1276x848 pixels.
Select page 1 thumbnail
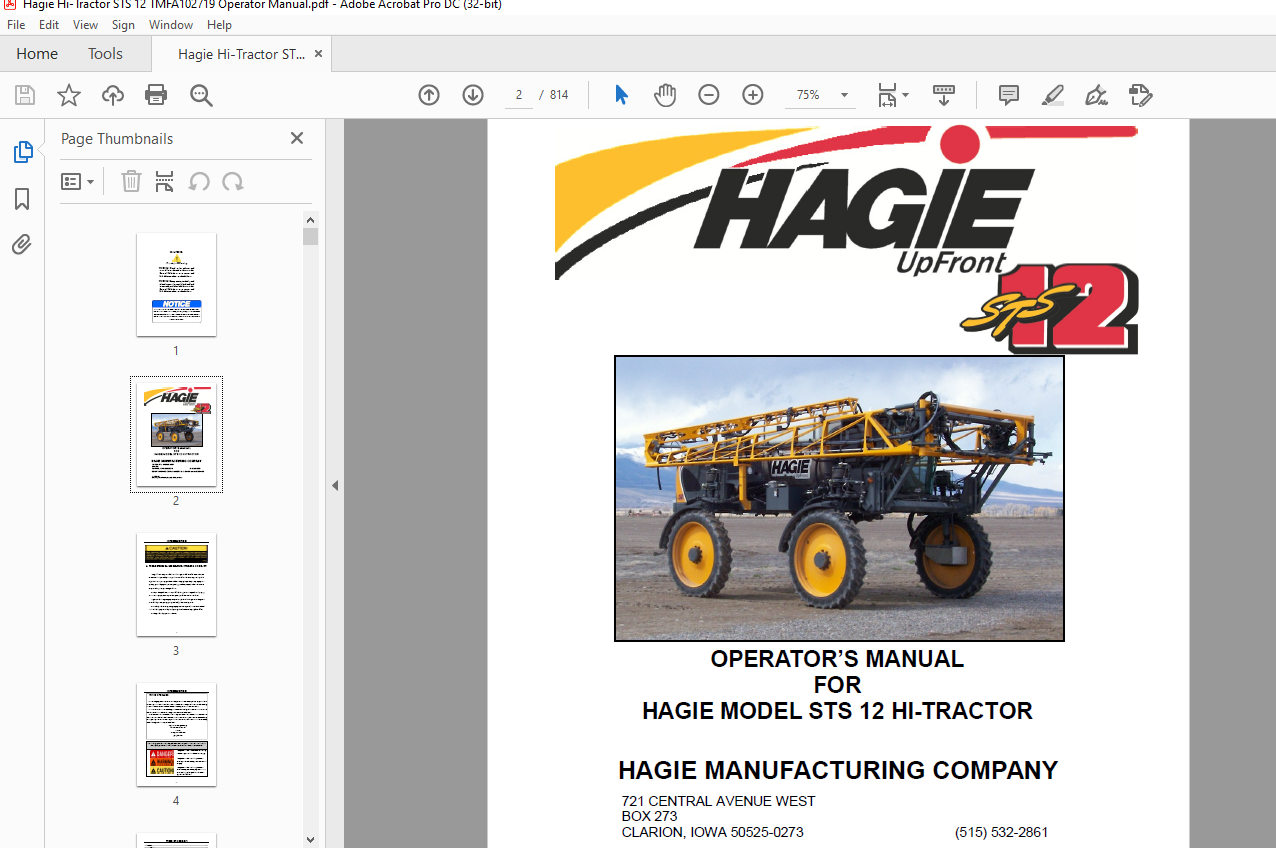point(176,285)
